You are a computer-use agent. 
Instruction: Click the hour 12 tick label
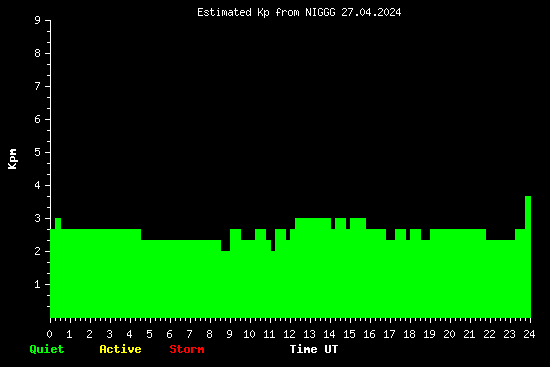tap(289, 334)
